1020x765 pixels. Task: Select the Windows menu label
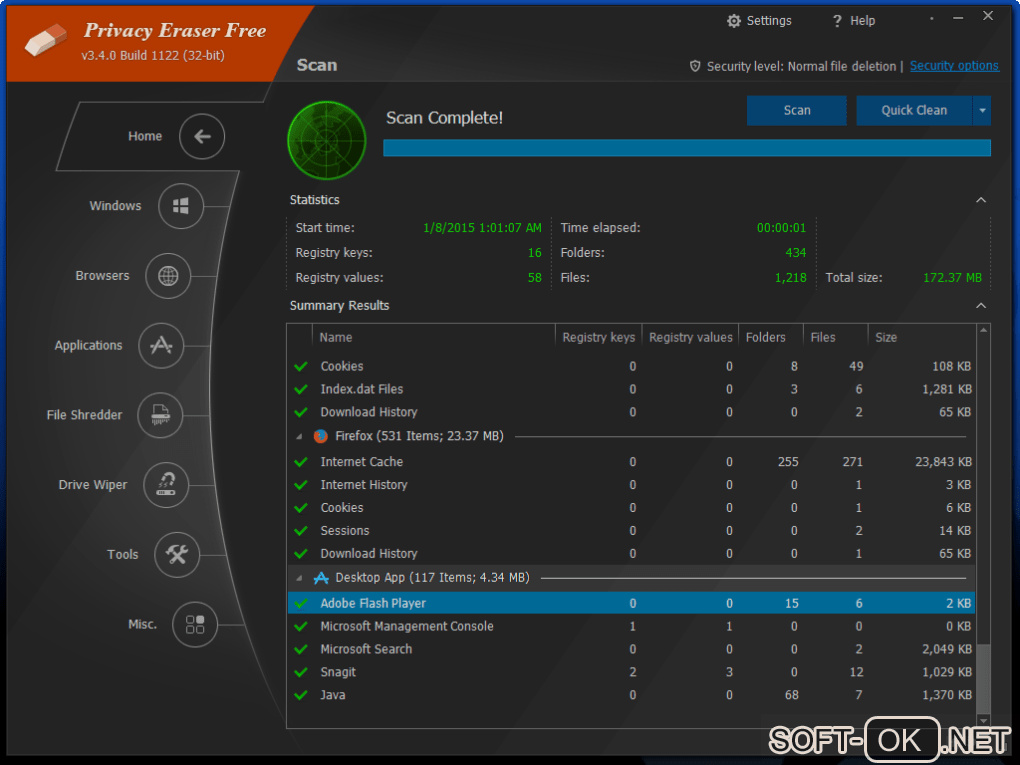(115, 206)
